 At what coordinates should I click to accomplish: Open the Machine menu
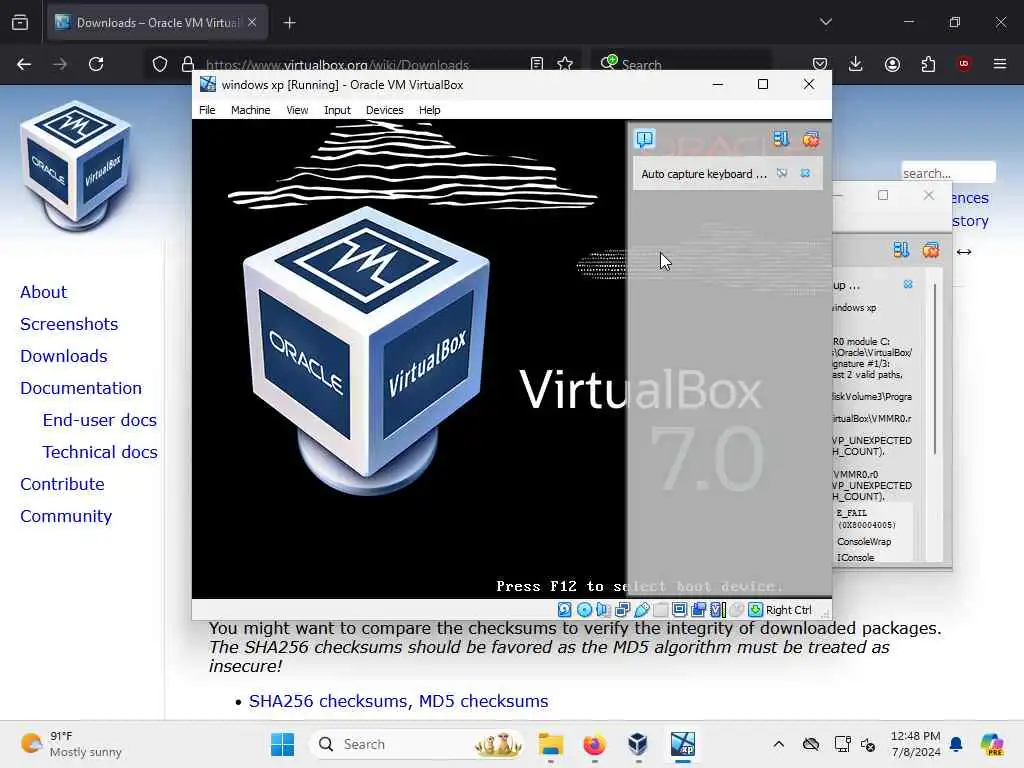pos(250,110)
